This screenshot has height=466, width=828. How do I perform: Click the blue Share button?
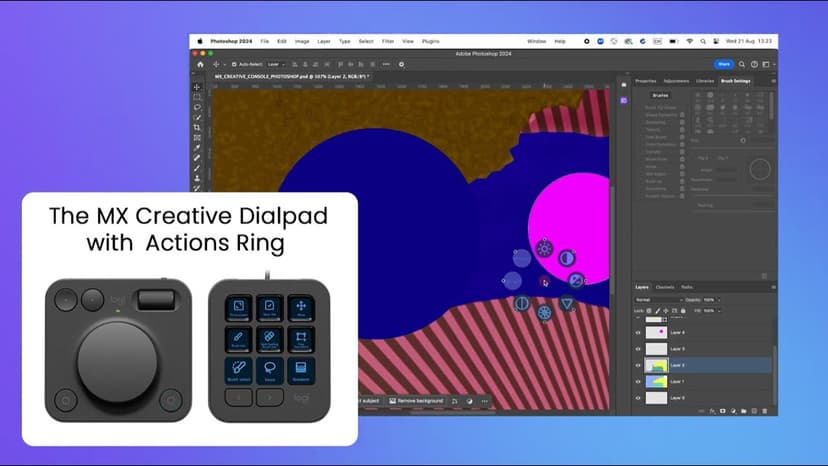click(x=724, y=64)
